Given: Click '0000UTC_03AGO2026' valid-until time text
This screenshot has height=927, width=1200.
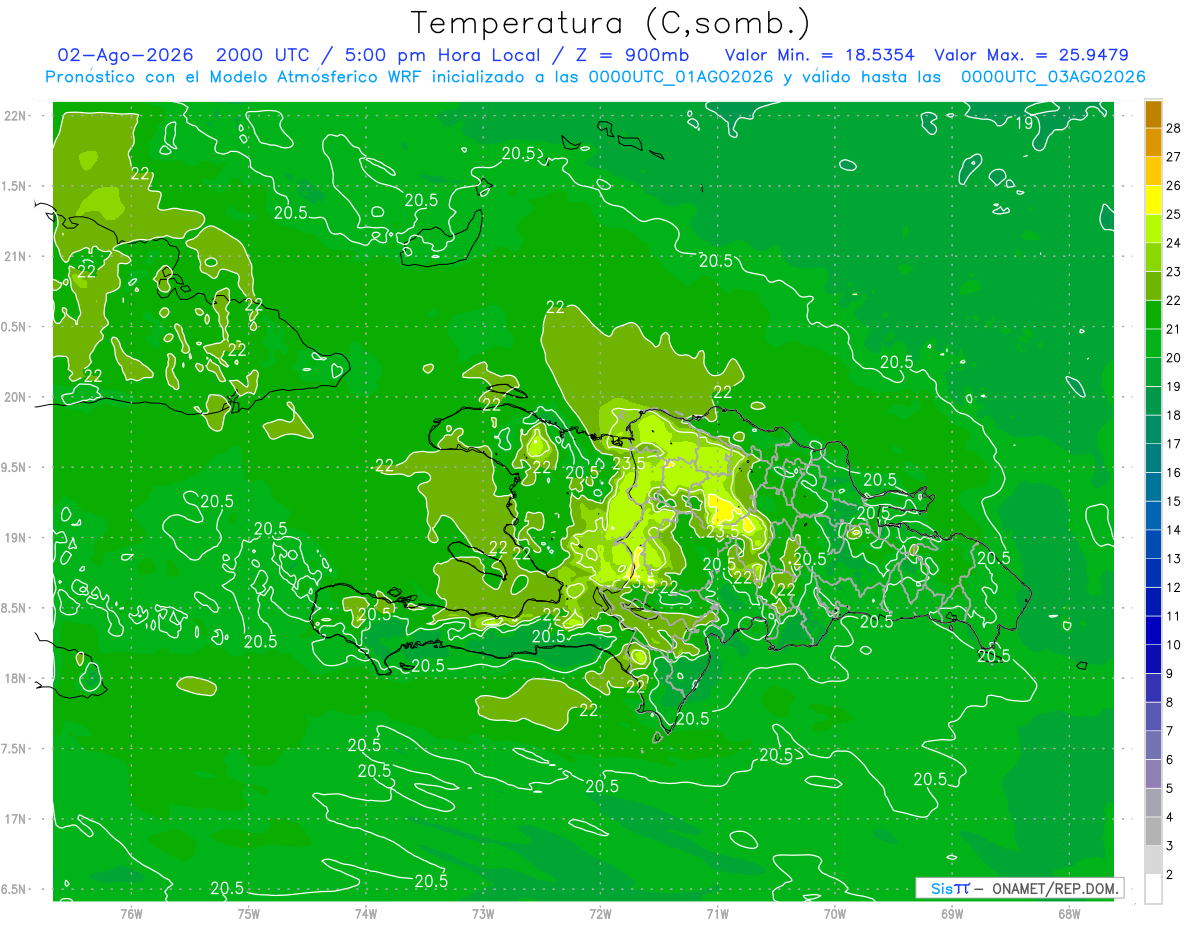Looking at the screenshot, I should pos(1052,77).
